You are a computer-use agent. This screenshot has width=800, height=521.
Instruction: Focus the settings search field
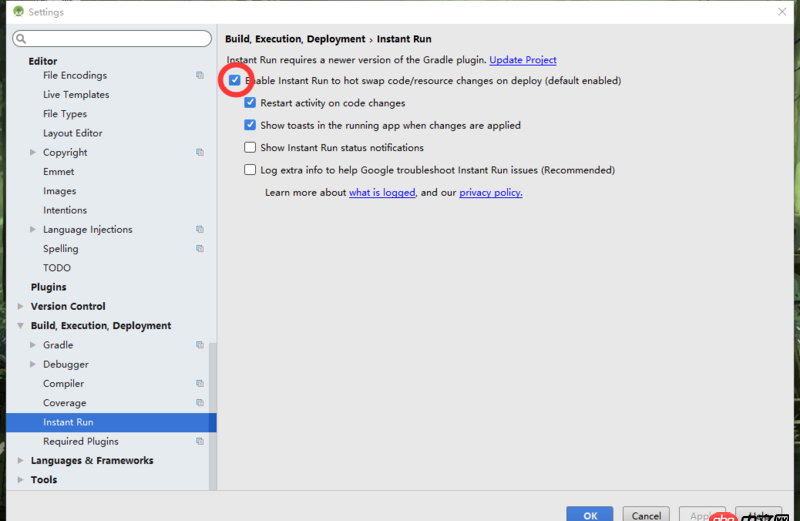pos(112,38)
